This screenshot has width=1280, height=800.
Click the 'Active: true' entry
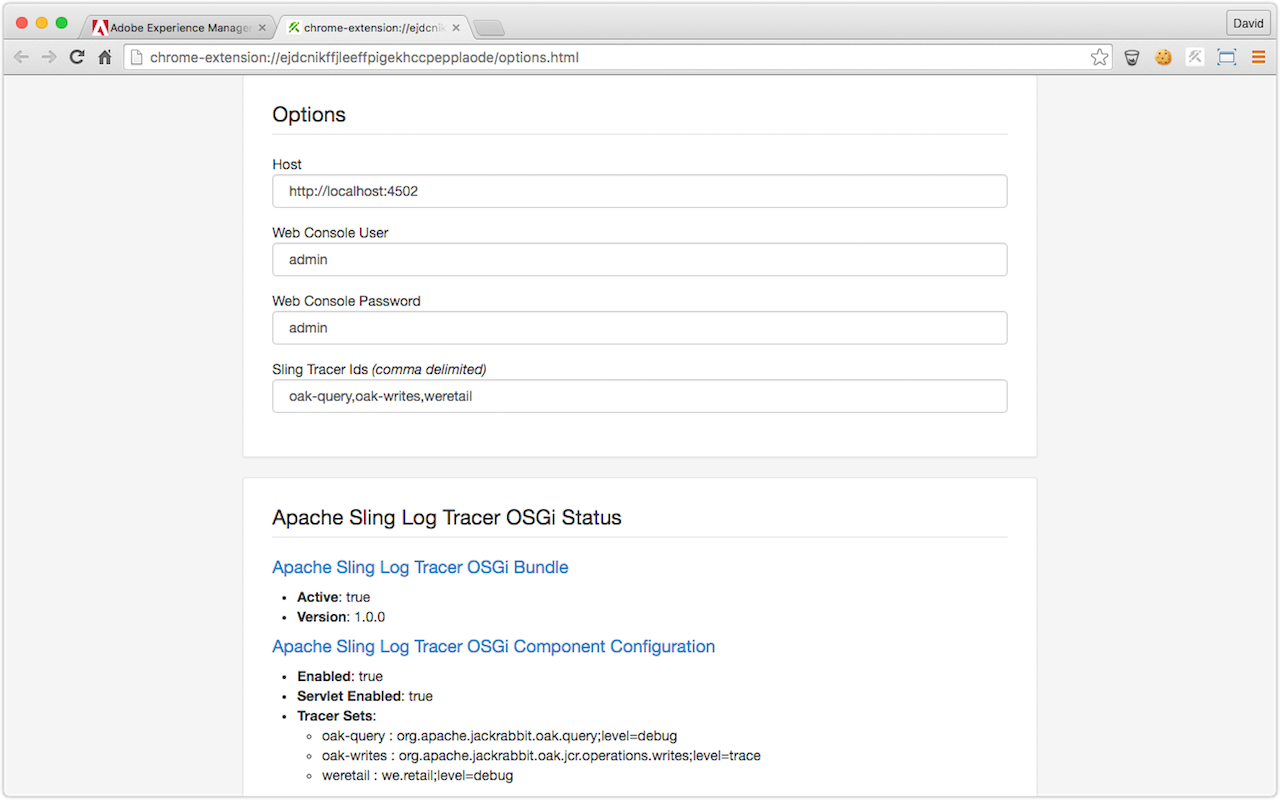334,597
